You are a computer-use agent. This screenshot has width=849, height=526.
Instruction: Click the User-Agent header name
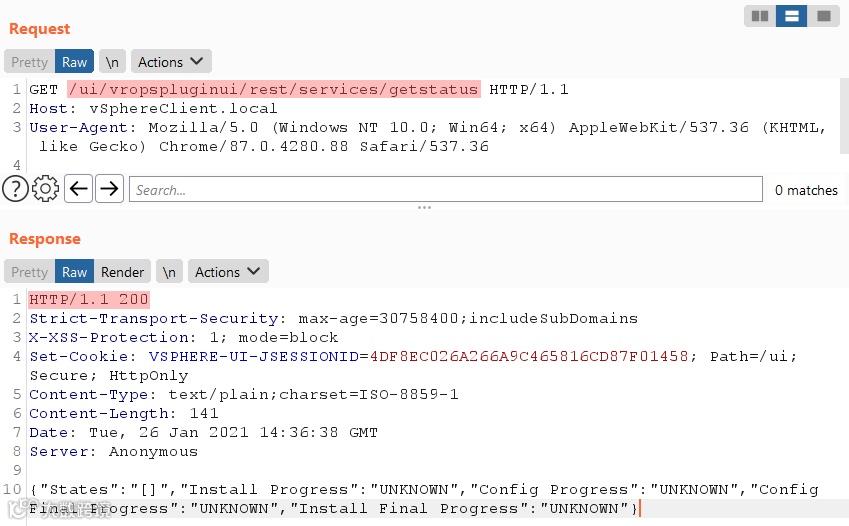[x=79, y=127]
